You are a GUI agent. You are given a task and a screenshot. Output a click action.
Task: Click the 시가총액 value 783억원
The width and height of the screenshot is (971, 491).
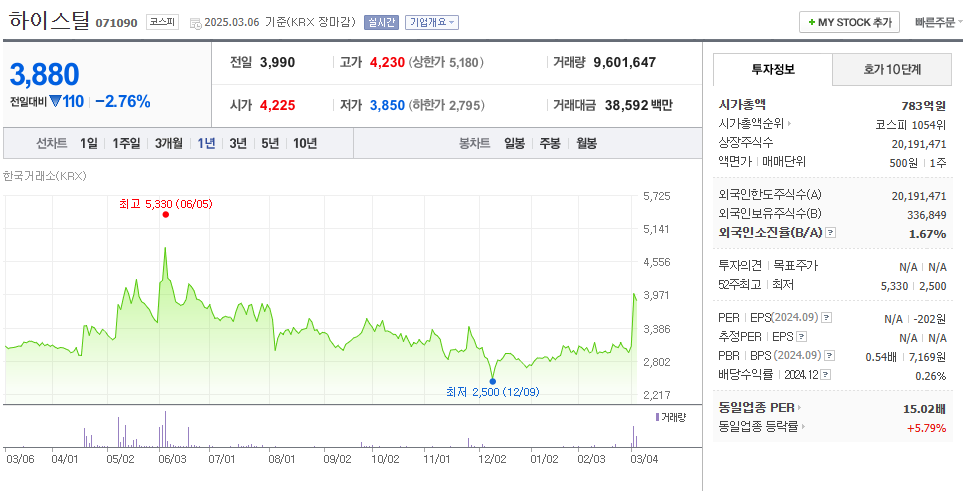tap(924, 106)
